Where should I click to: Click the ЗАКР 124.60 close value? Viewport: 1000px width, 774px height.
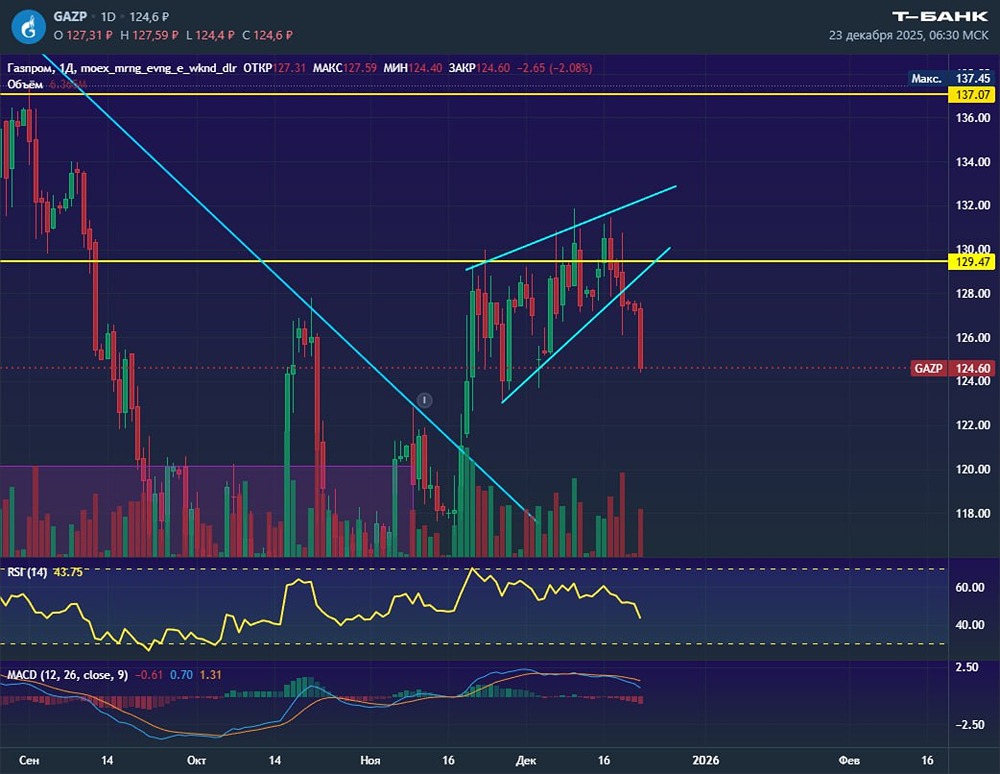[x=479, y=68]
